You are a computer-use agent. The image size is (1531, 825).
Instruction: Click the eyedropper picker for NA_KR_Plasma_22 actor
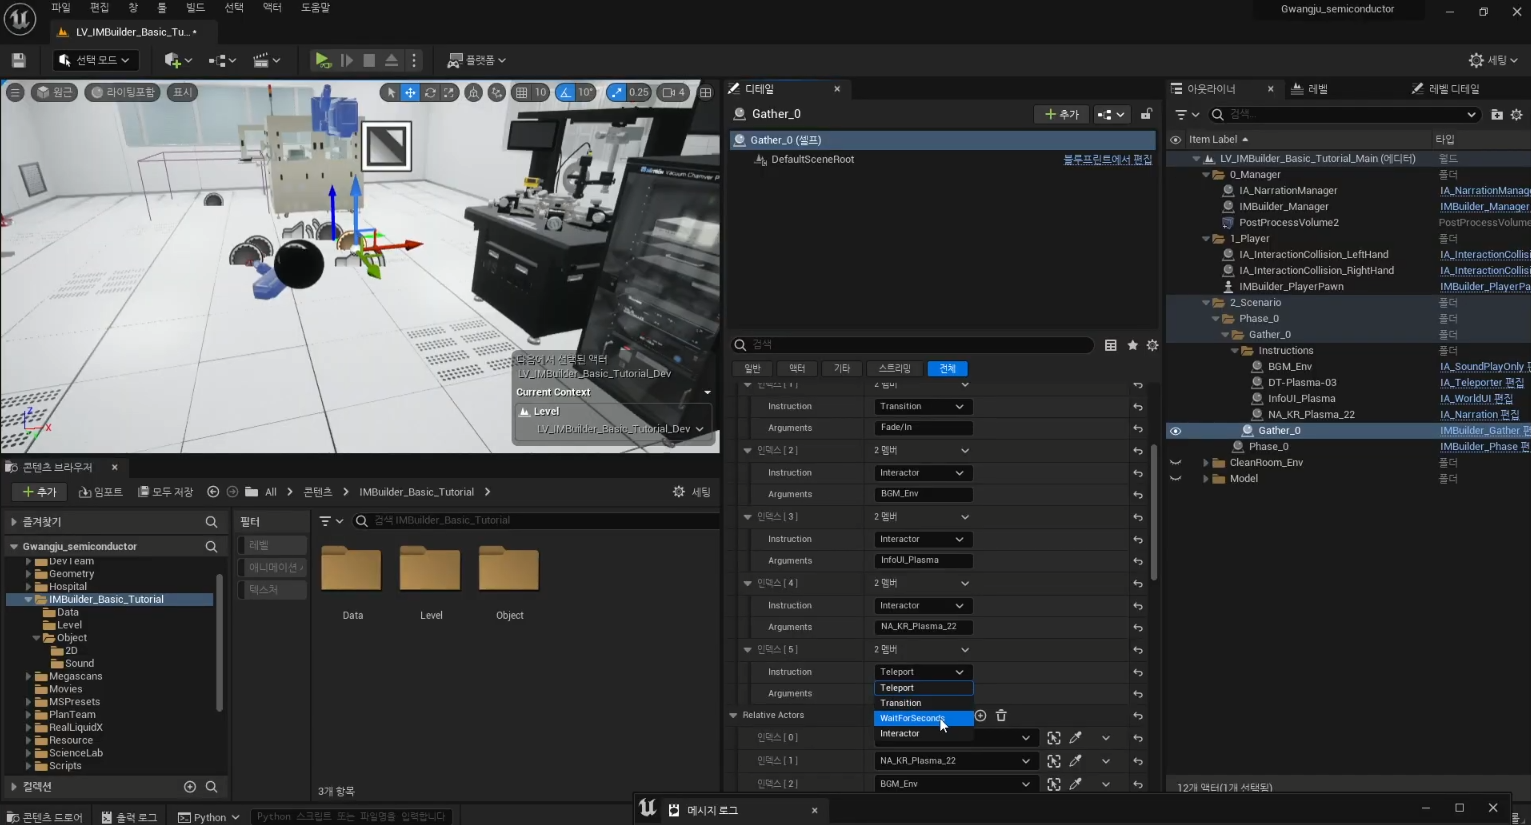[1076, 761]
